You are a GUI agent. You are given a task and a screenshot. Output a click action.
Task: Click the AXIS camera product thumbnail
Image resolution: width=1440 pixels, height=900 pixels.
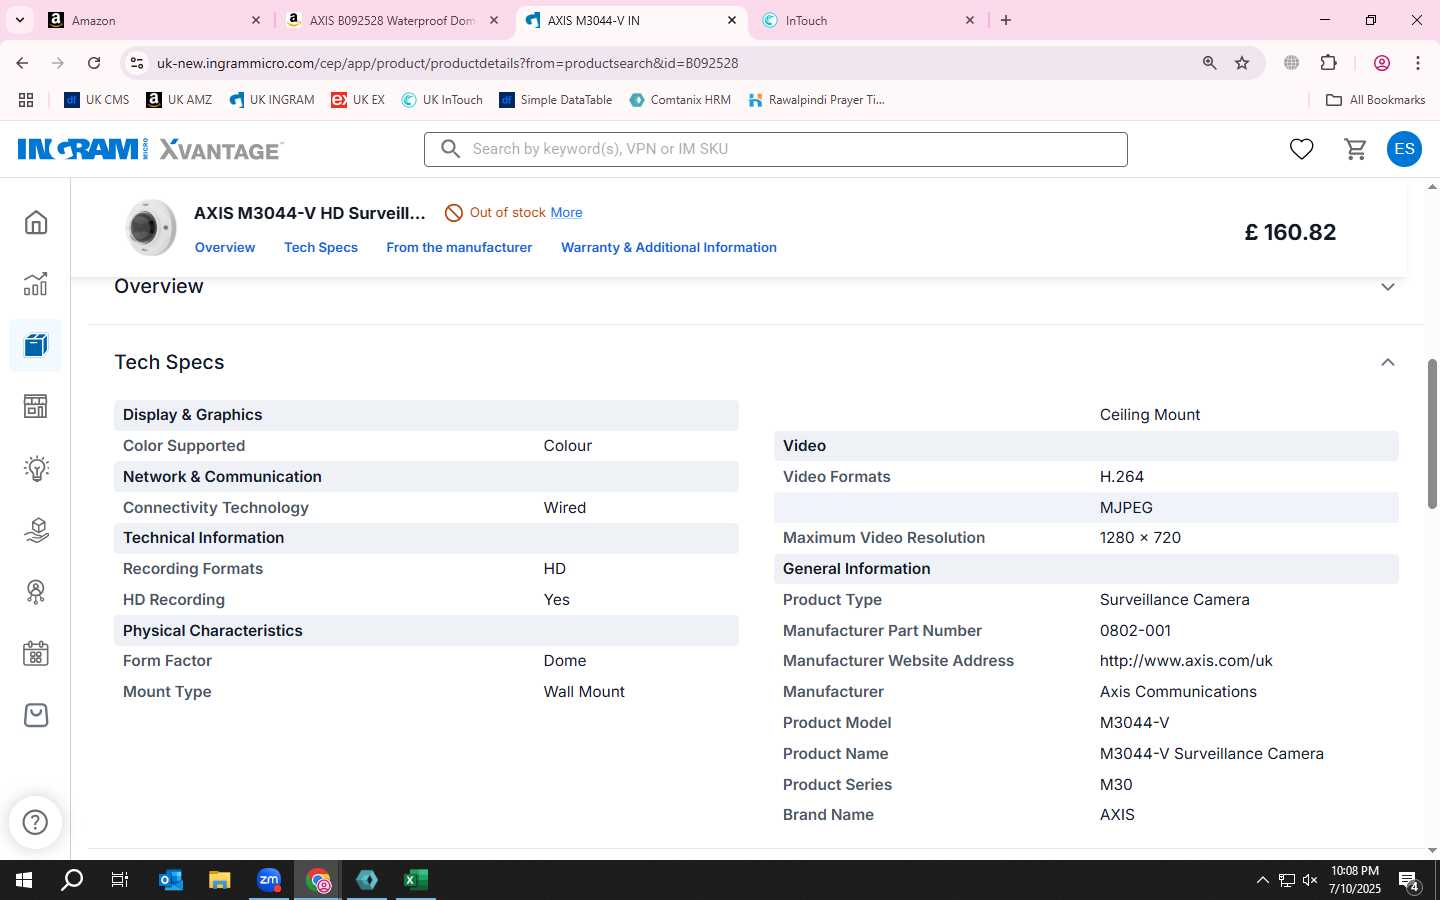point(151,228)
